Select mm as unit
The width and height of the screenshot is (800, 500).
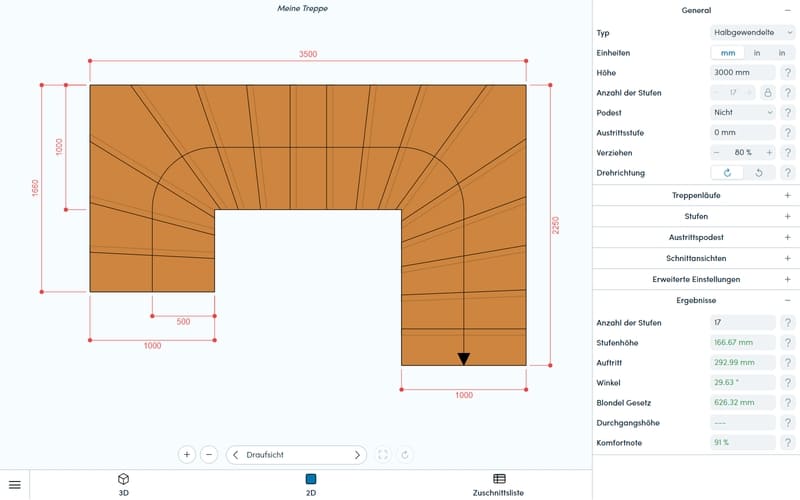(x=728, y=53)
